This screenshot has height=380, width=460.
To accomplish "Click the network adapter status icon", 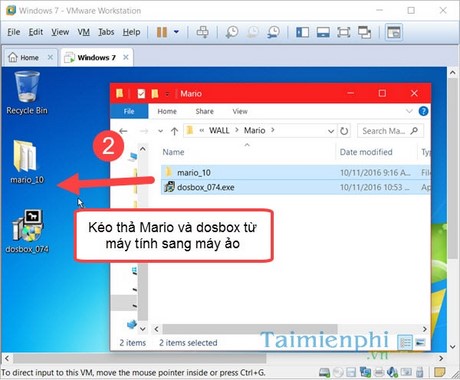I will click(365, 372).
